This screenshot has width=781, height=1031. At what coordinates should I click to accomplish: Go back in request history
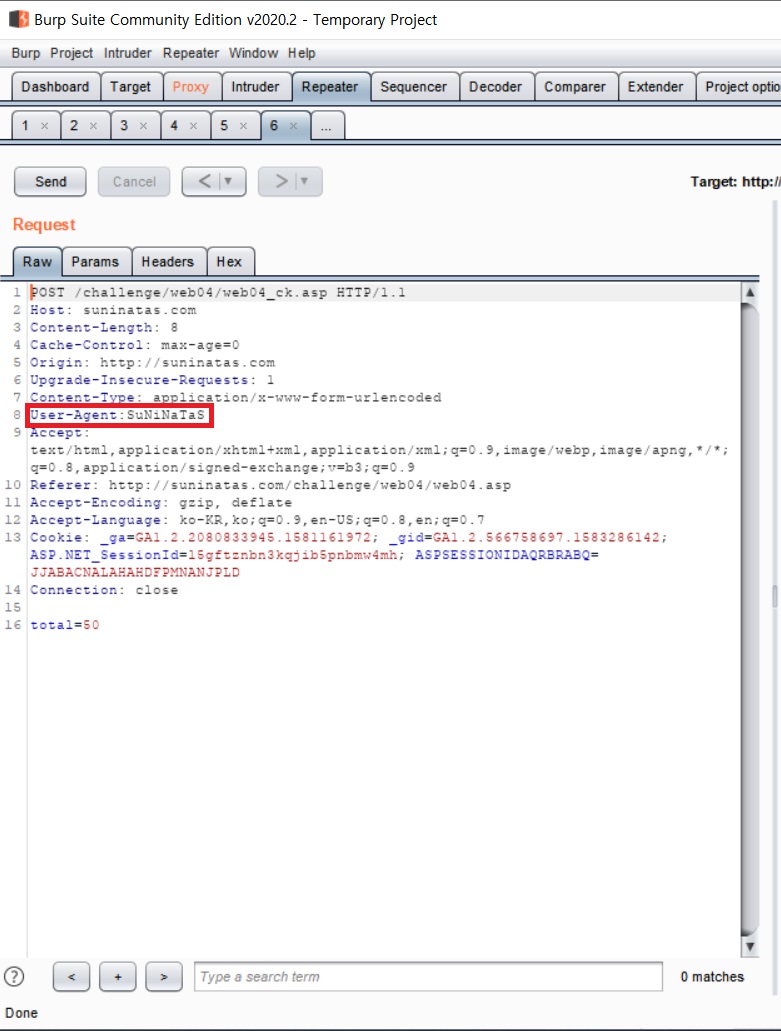[x=204, y=181]
